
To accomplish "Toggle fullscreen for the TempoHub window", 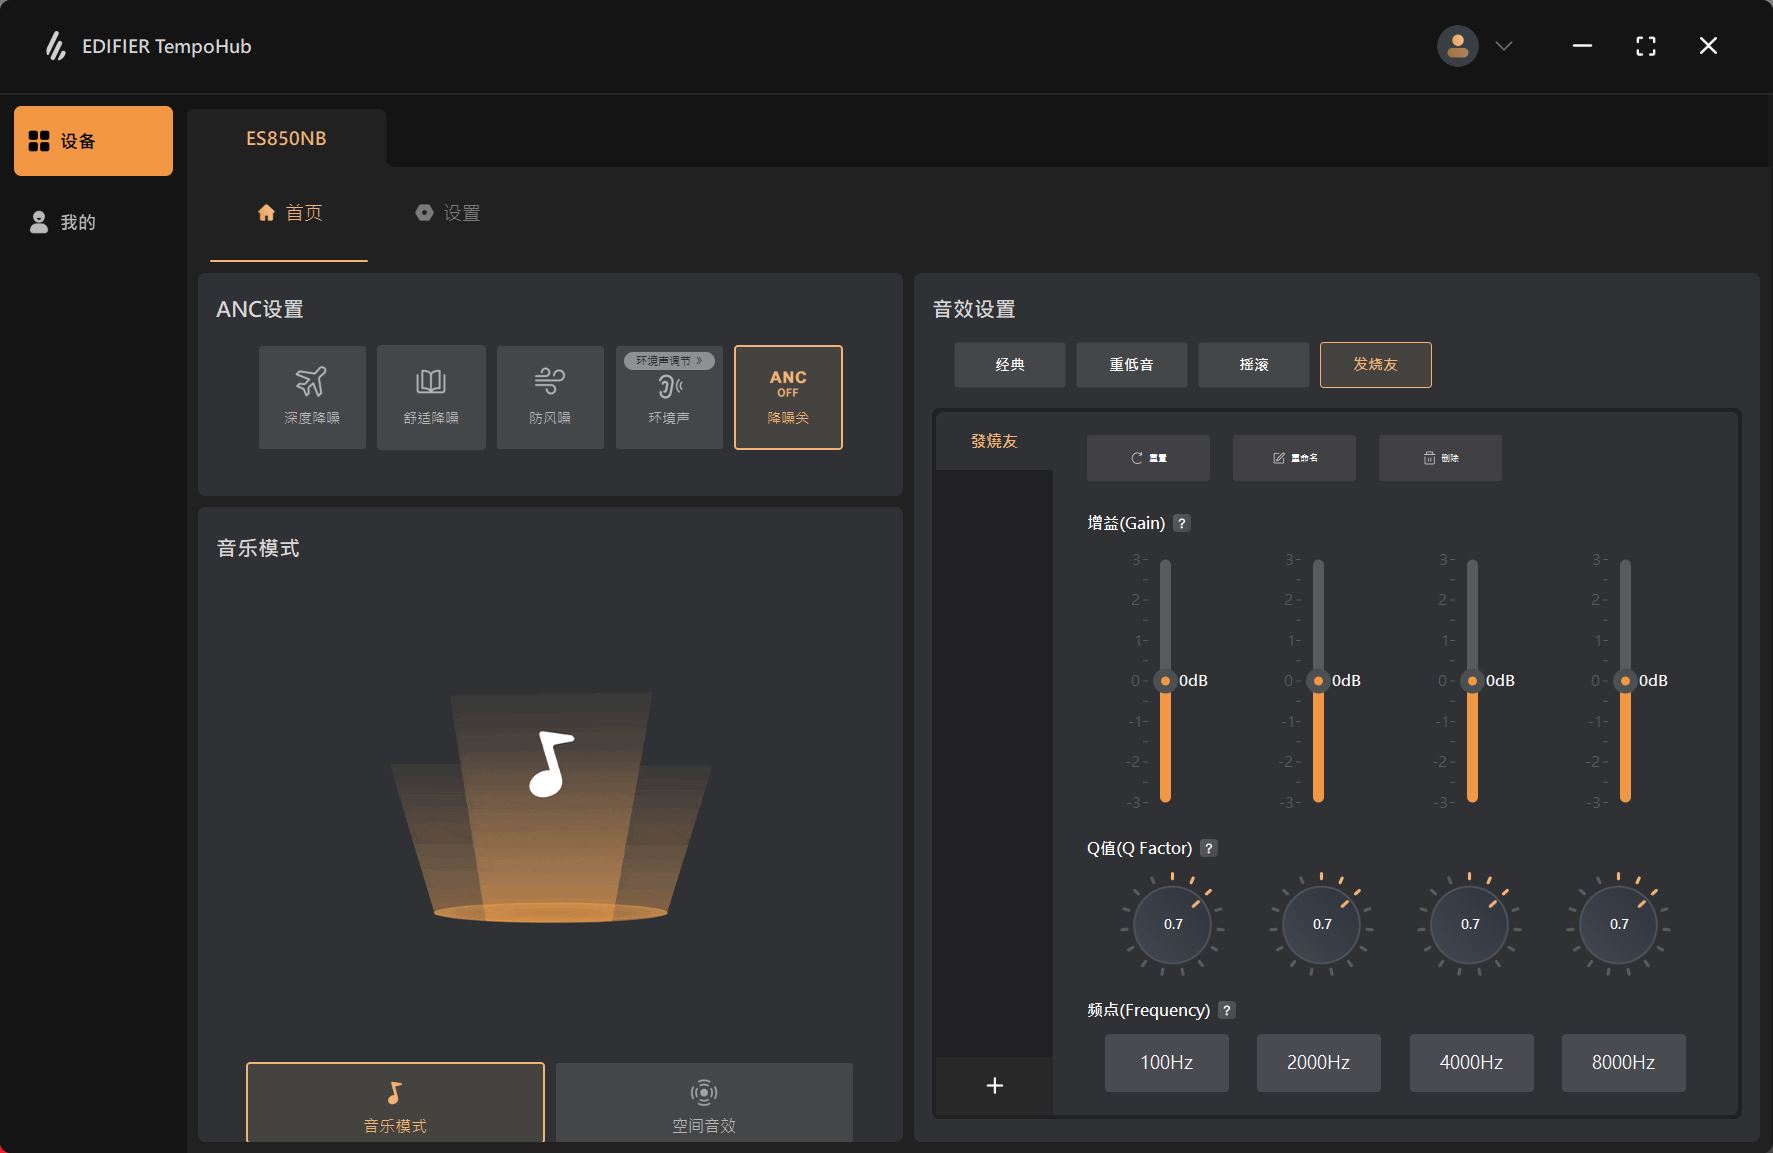I will coord(1646,46).
